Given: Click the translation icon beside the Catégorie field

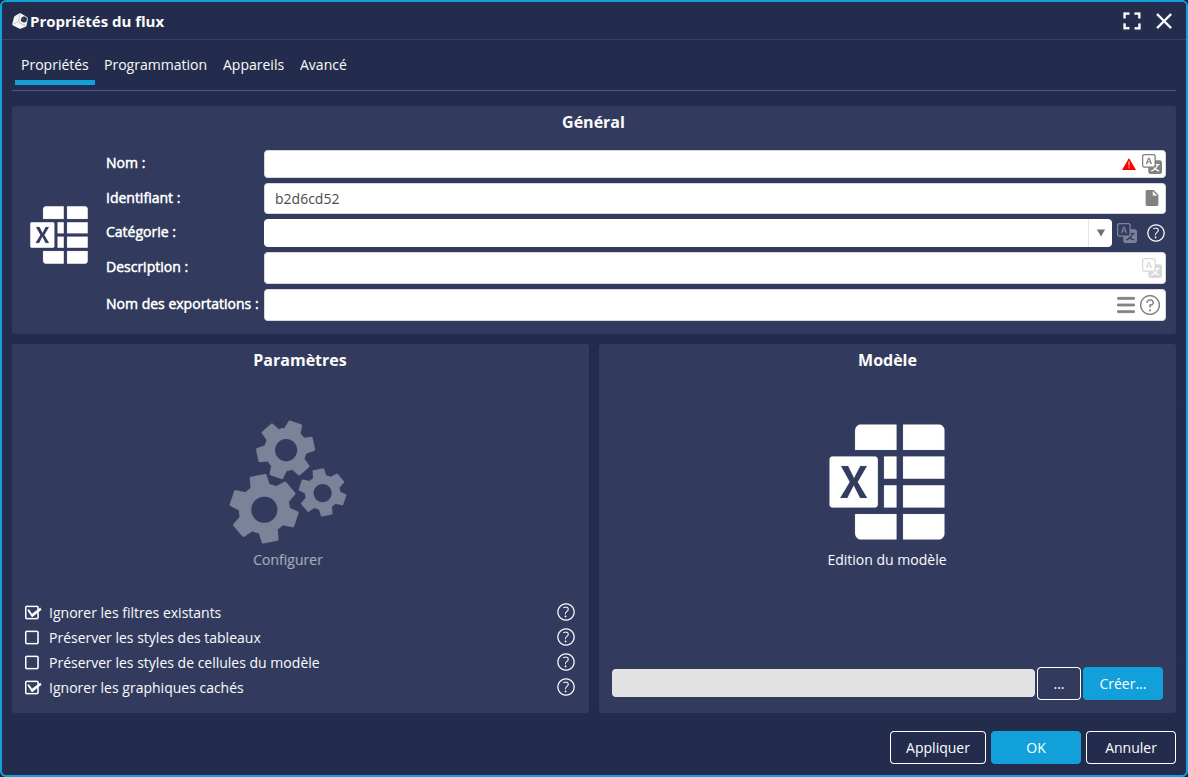Looking at the screenshot, I should (x=1128, y=233).
